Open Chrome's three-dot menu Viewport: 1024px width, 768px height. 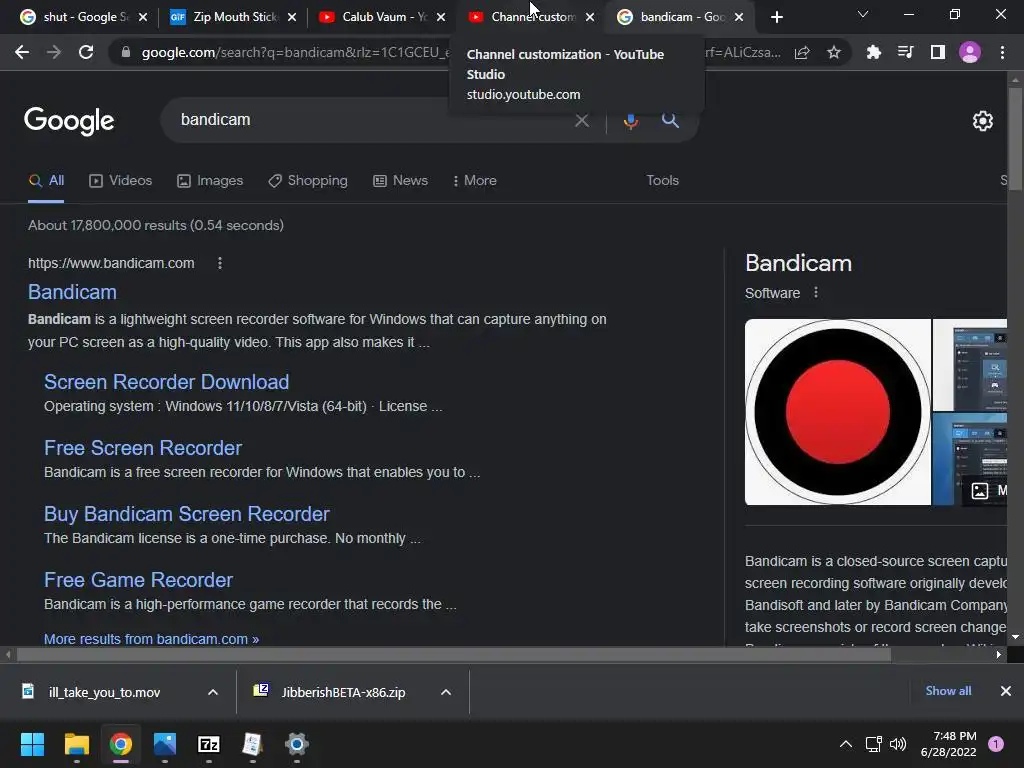tap(1002, 52)
